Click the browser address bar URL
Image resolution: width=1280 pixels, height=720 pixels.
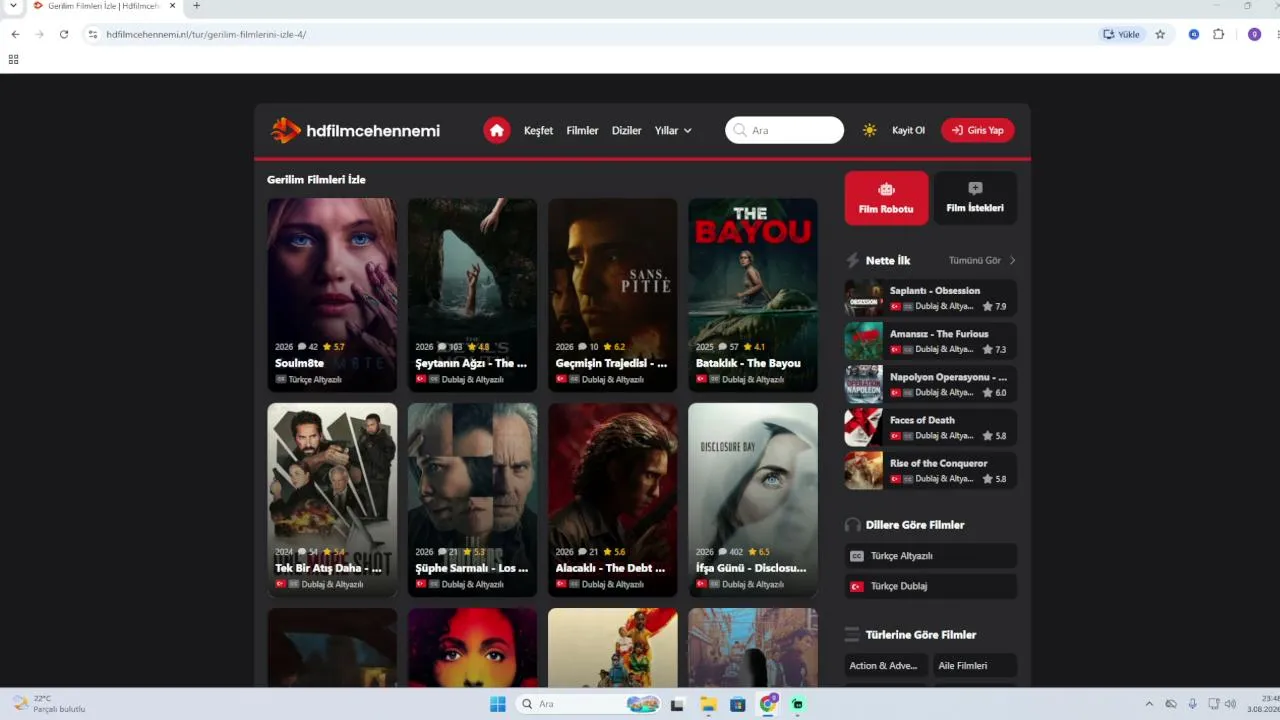pos(206,34)
